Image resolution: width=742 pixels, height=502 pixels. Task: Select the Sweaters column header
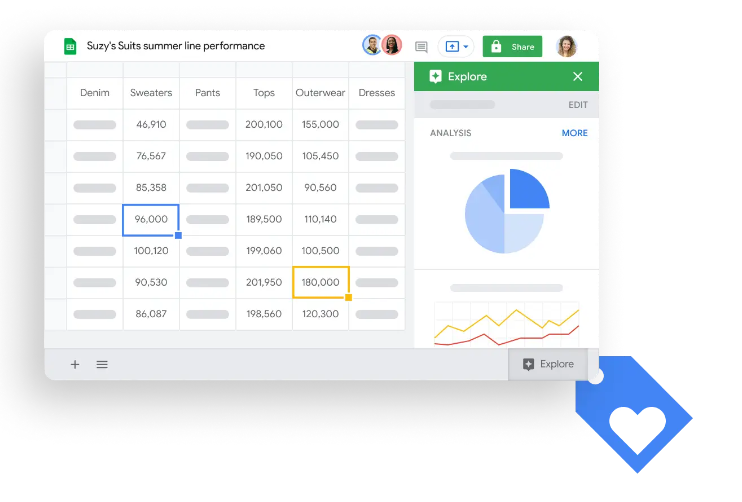point(151,93)
